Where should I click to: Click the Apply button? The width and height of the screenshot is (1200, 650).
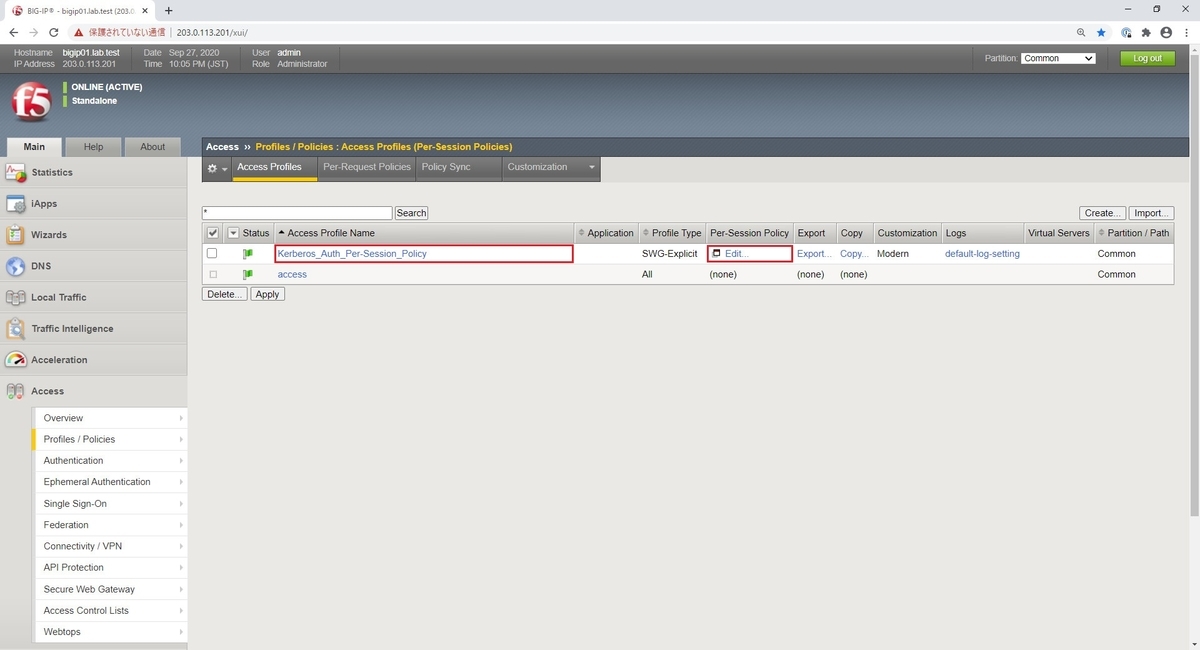pyautogui.click(x=267, y=295)
